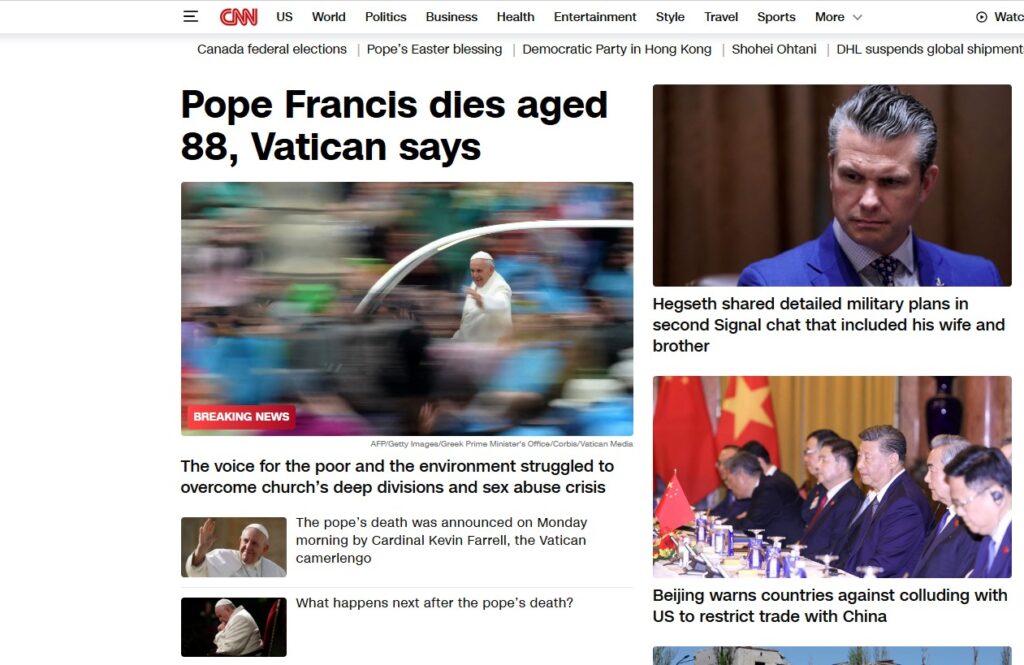
Task: Click the CNN logo
Action: pos(238,16)
